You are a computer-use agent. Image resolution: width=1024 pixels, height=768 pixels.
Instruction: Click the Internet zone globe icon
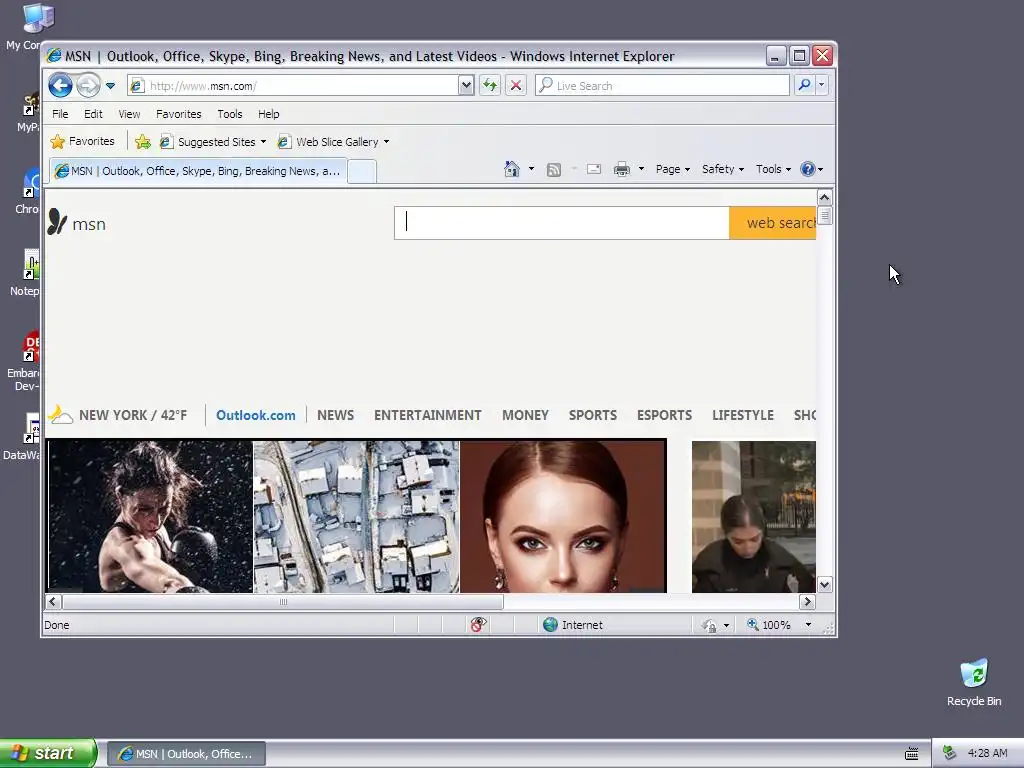coord(551,625)
